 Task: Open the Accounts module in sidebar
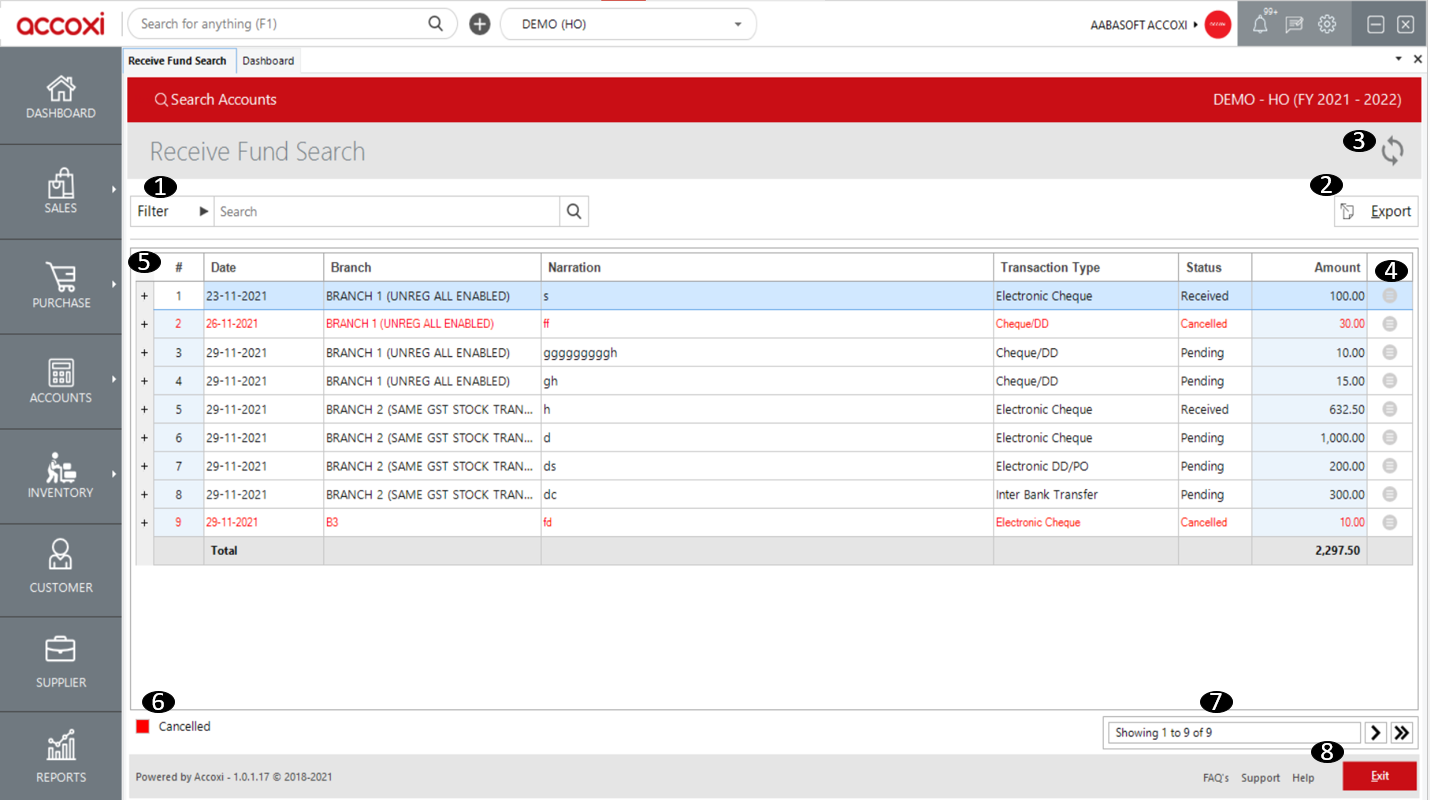[60, 381]
